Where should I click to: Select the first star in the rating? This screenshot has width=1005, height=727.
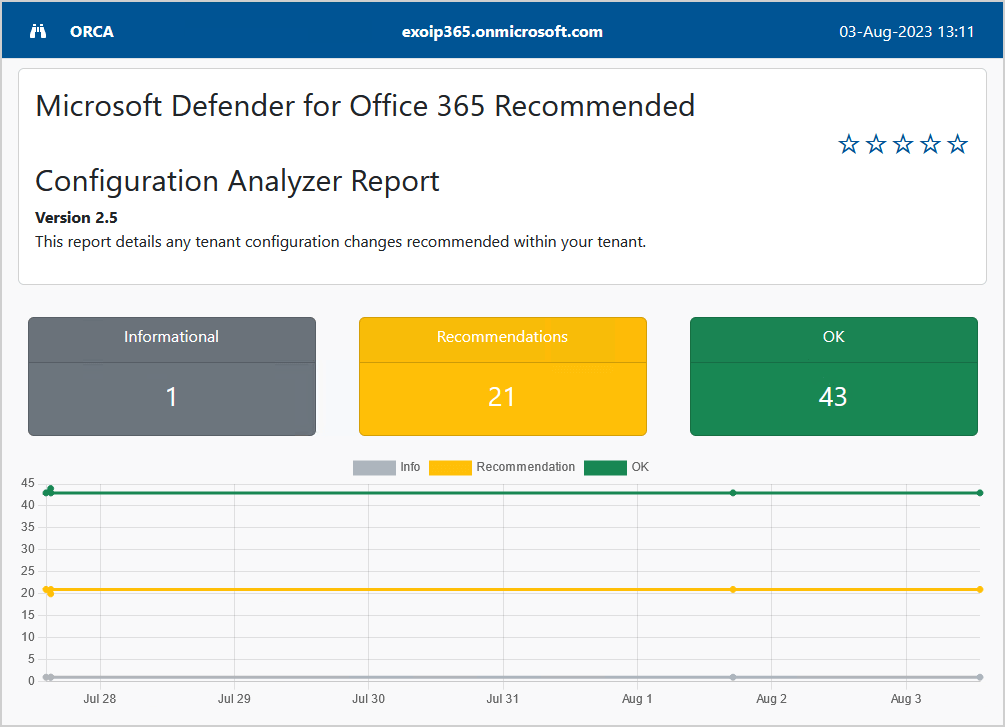click(x=849, y=145)
